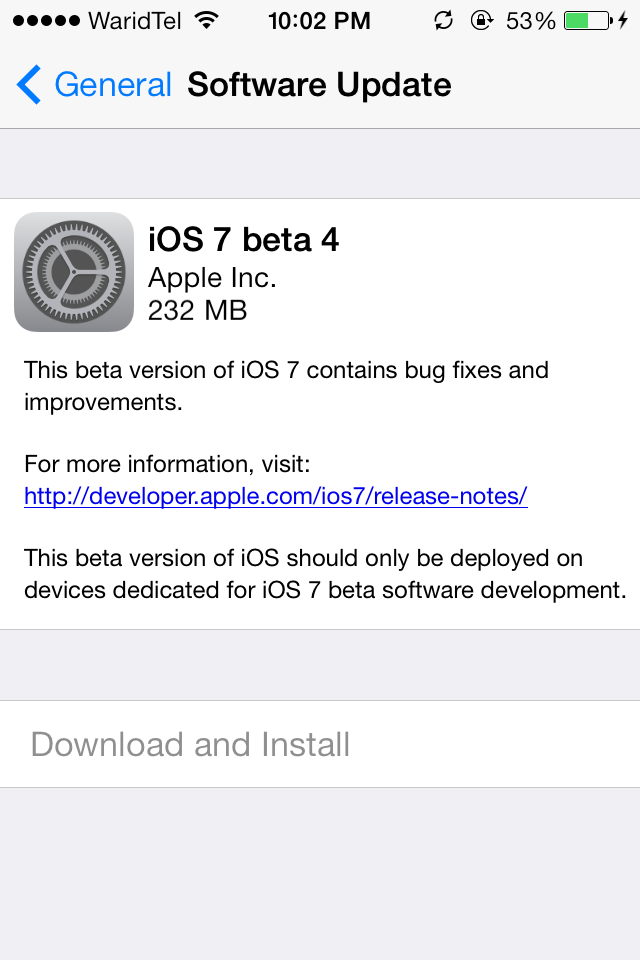Image resolution: width=640 pixels, height=960 pixels.
Task: Tap the blue back chevron arrow
Action: pyautogui.click(x=29, y=84)
